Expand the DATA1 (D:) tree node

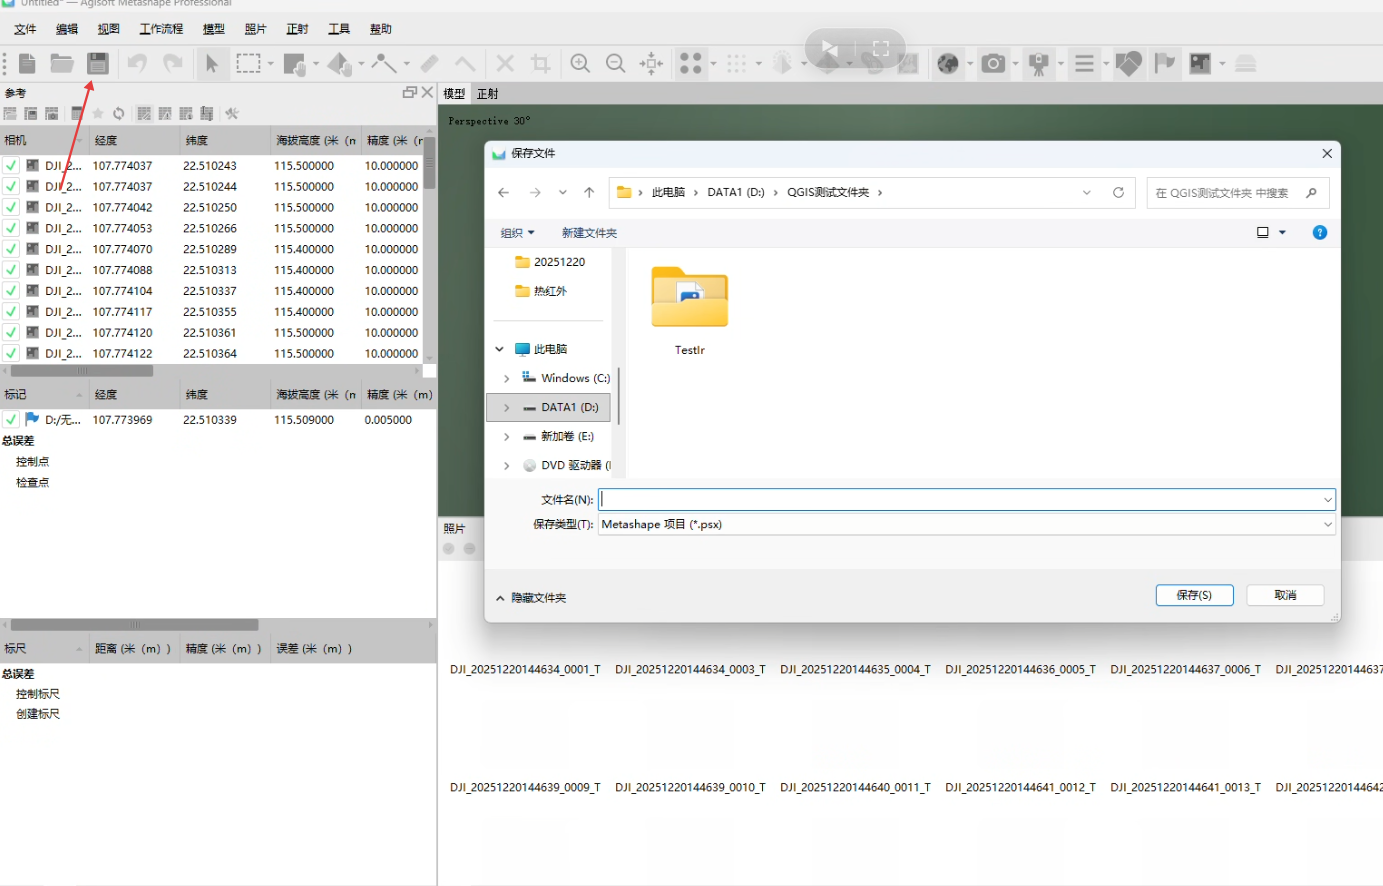(x=506, y=408)
